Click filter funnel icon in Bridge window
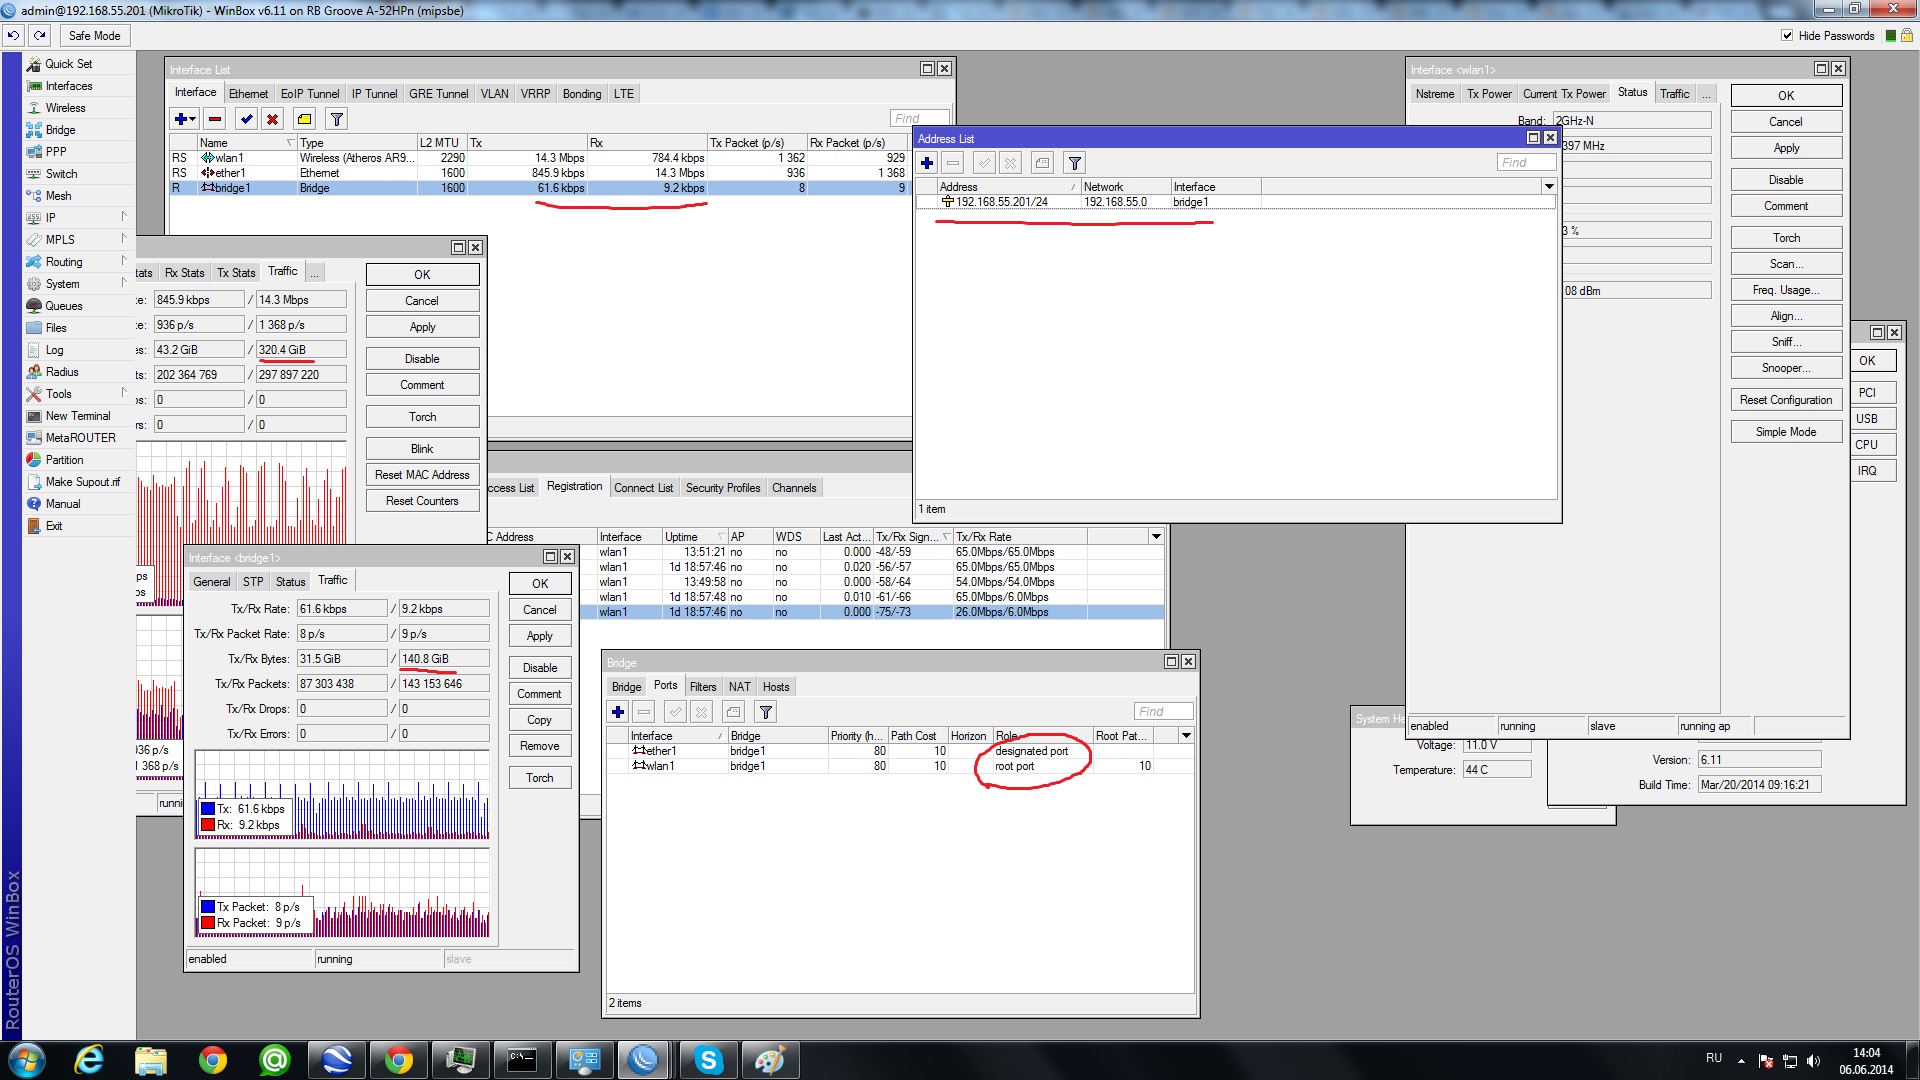The width and height of the screenshot is (1920, 1080). [766, 712]
